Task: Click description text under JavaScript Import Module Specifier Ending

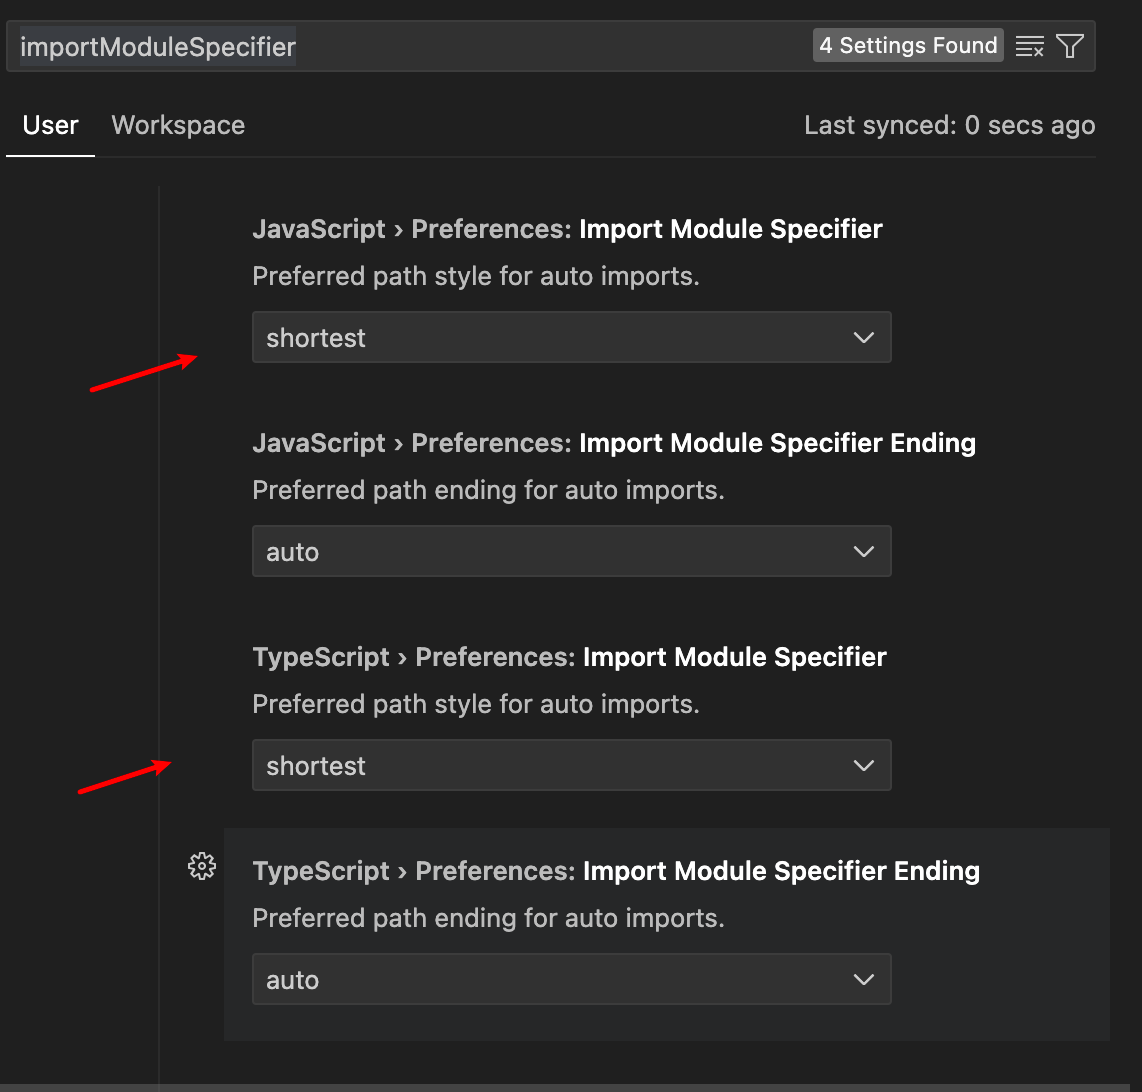Action: point(488,490)
